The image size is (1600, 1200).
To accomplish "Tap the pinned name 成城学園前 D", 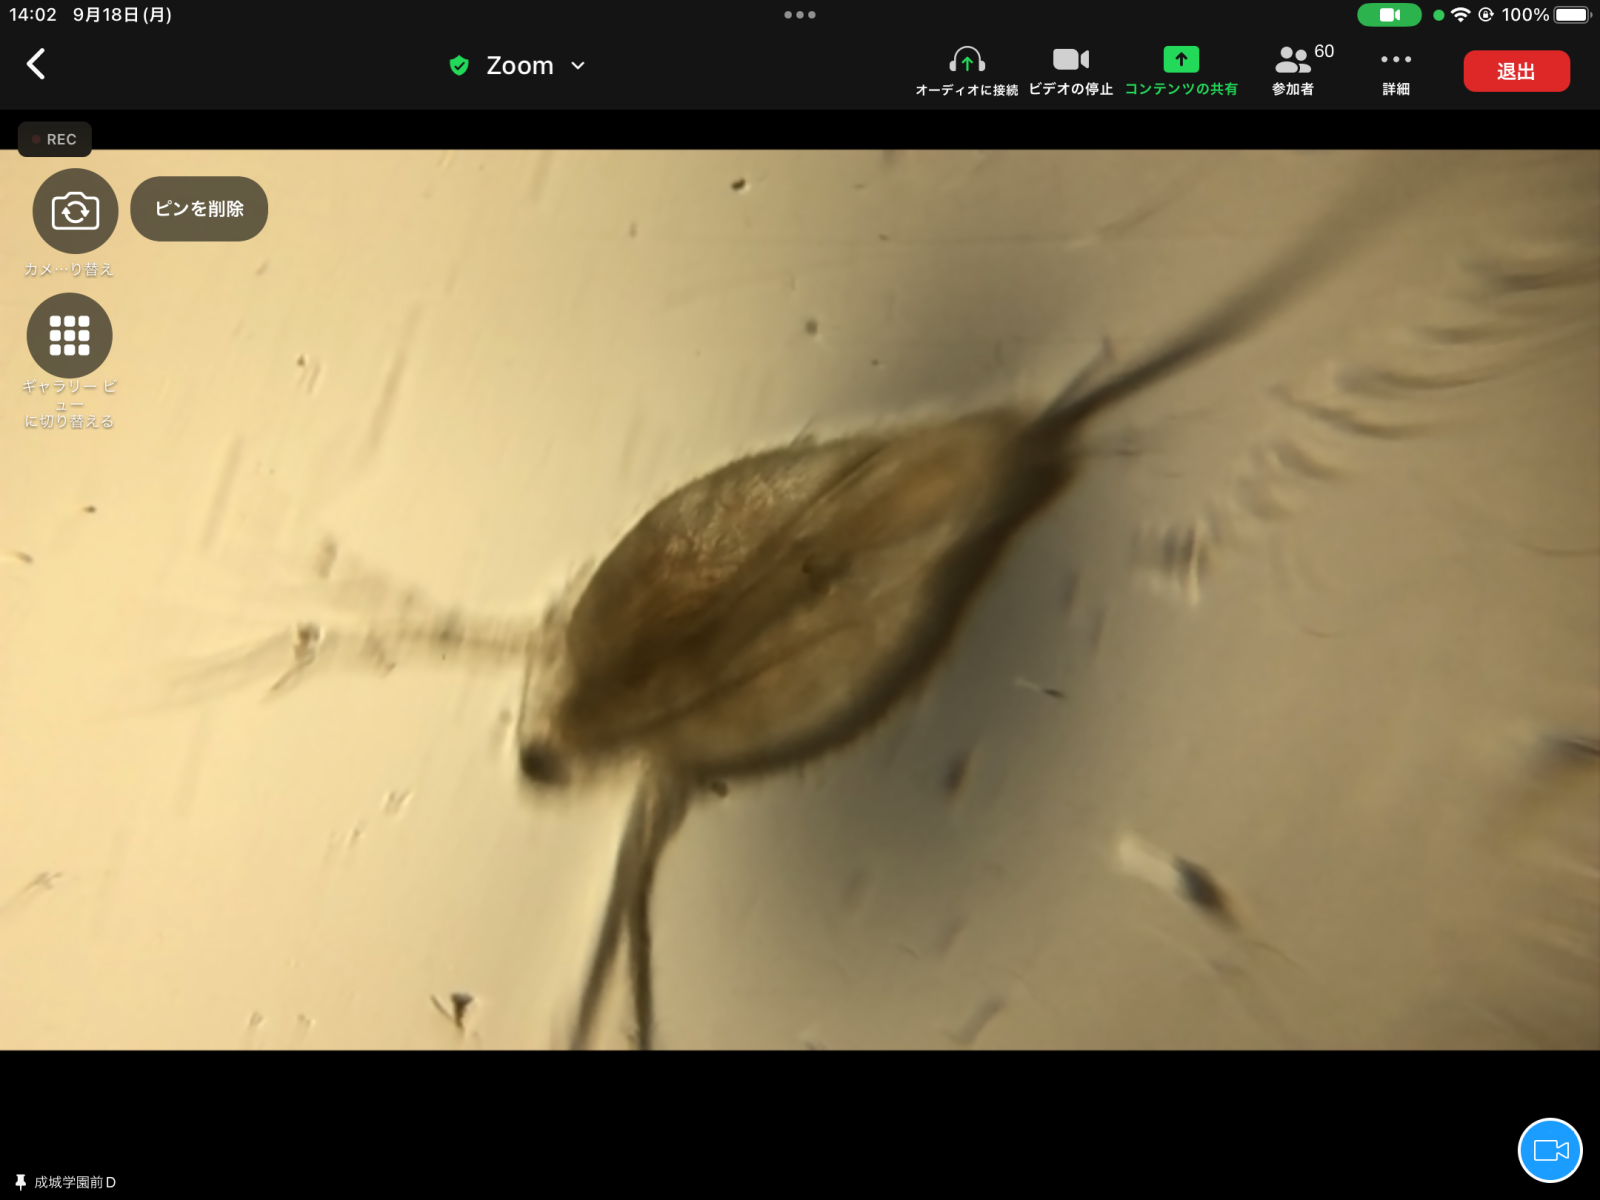I will (x=74, y=1182).
